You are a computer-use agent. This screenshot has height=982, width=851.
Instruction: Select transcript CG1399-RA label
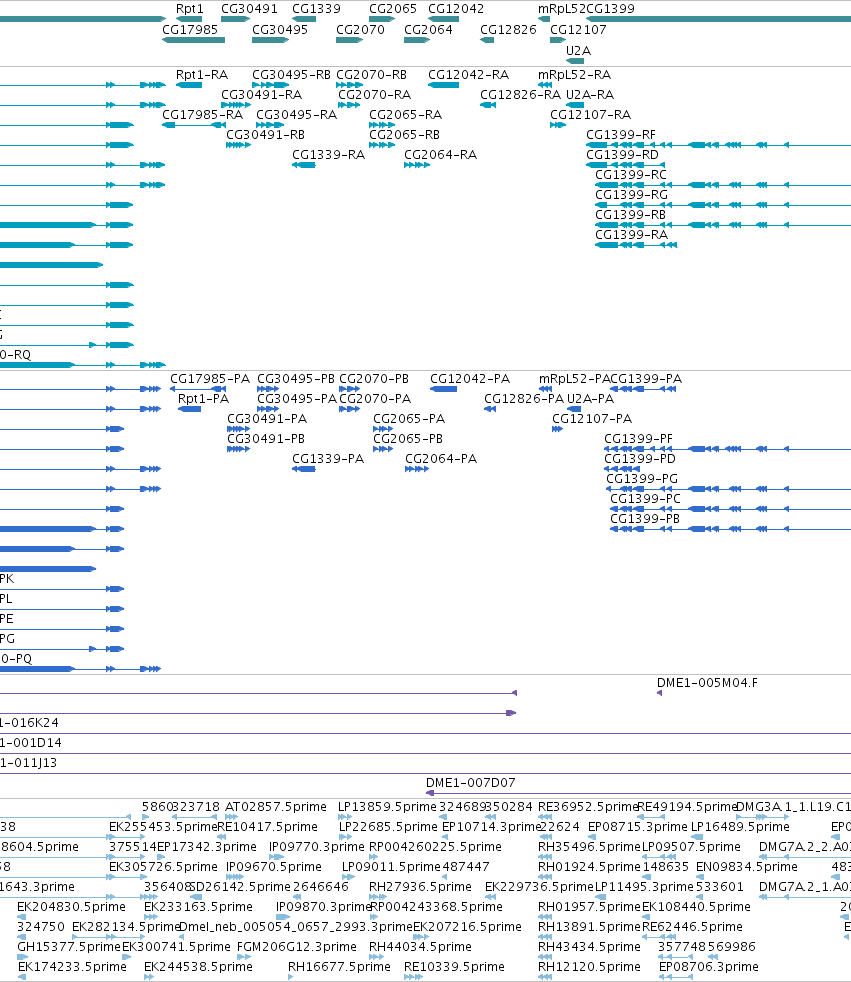click(x=631, y=235)
